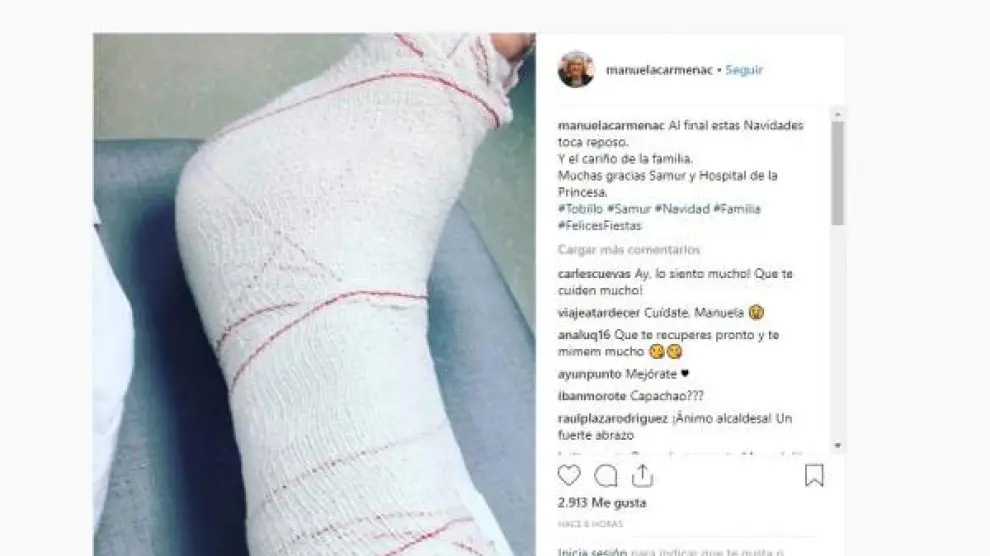View the 2.913 Me gusta likes list
Viewport: 990px width, 556px height.
click(x=602, y=503)
